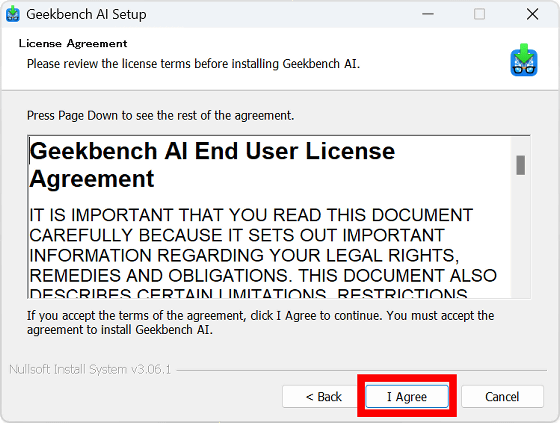560x423 pixels.
Task: Click the Press Page Down instruction text
Action: pyautogui.click(x=160, y=115)
